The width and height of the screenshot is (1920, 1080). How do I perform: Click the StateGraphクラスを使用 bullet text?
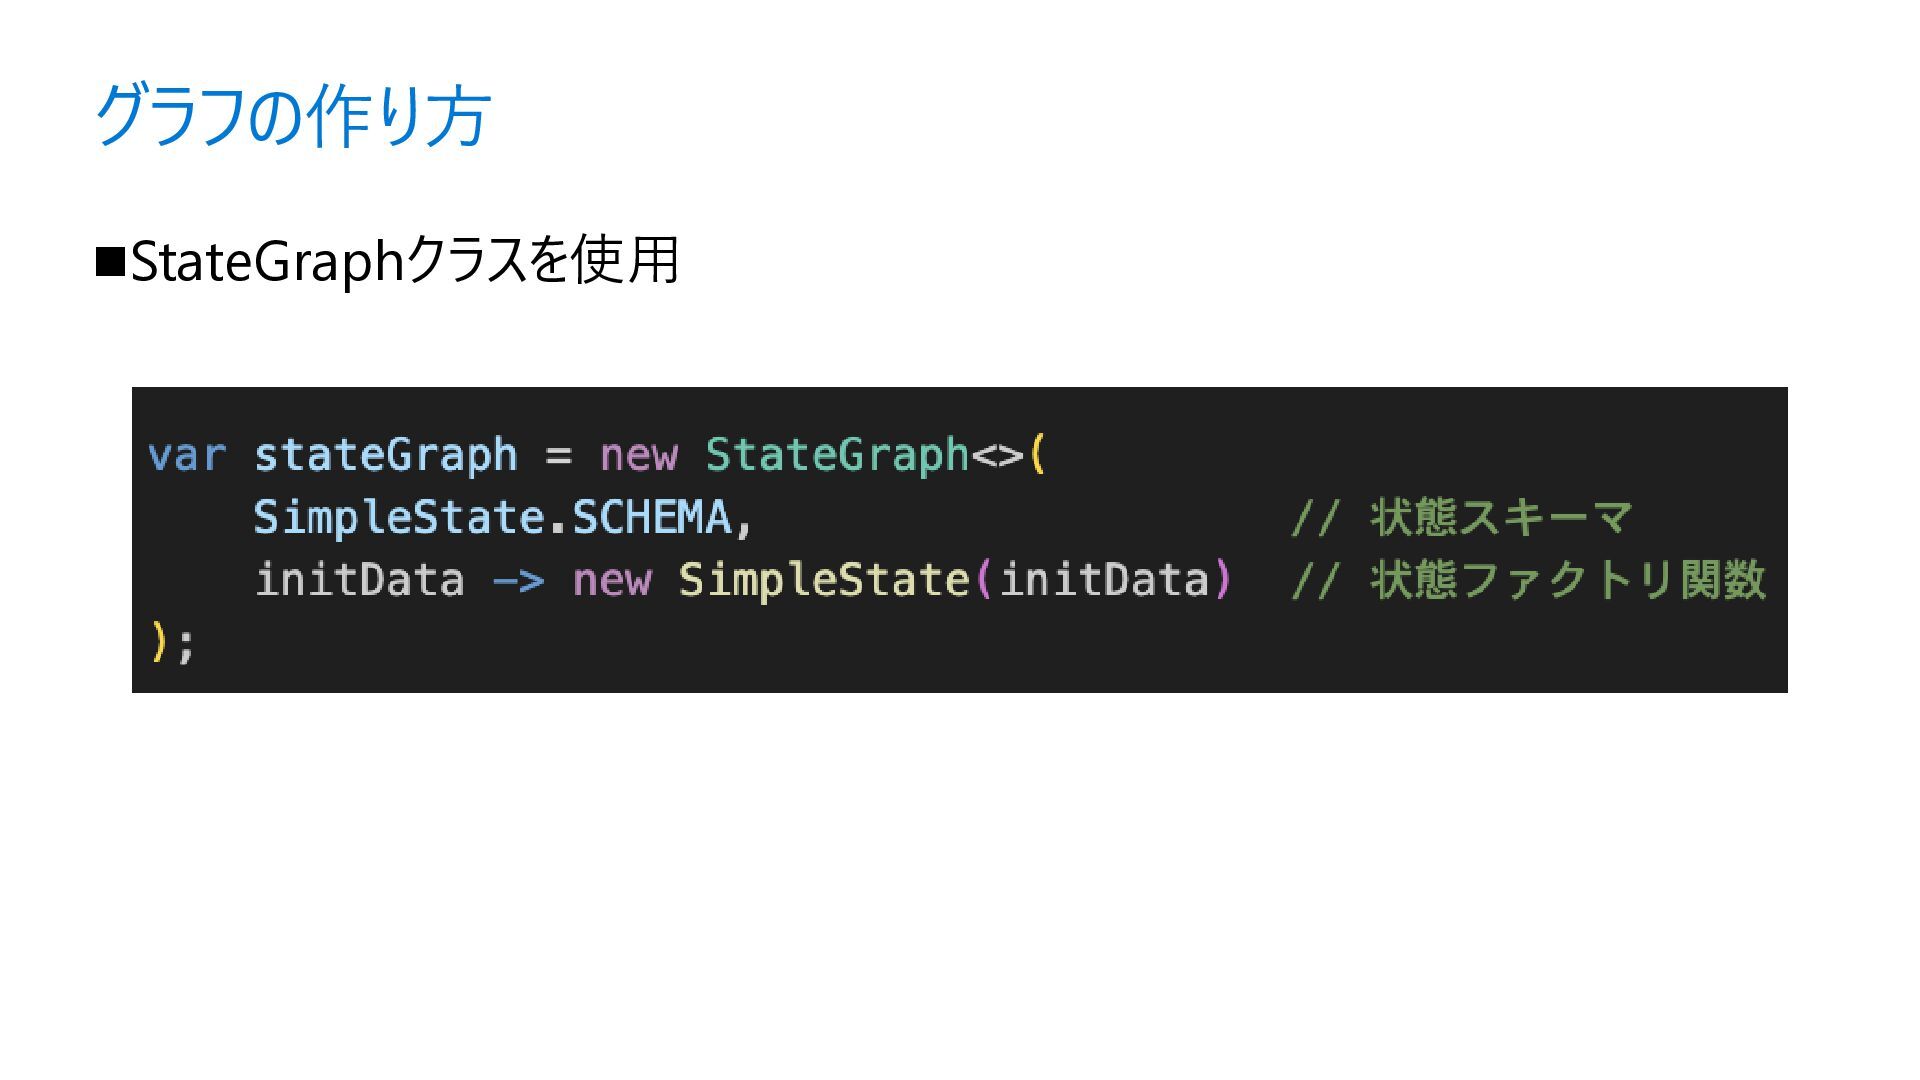pos(405,260)
